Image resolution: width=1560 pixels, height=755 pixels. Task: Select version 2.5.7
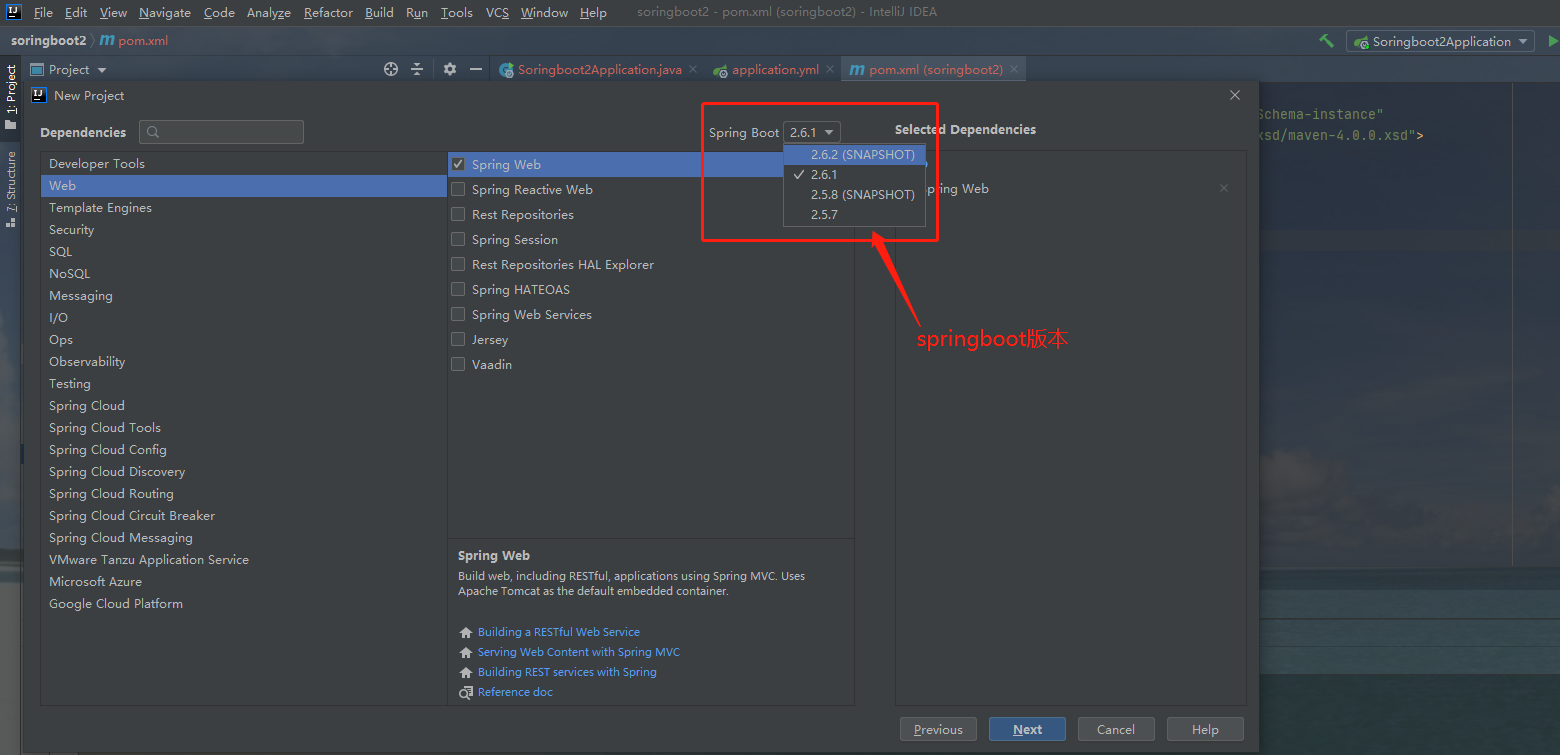[854, 214]
